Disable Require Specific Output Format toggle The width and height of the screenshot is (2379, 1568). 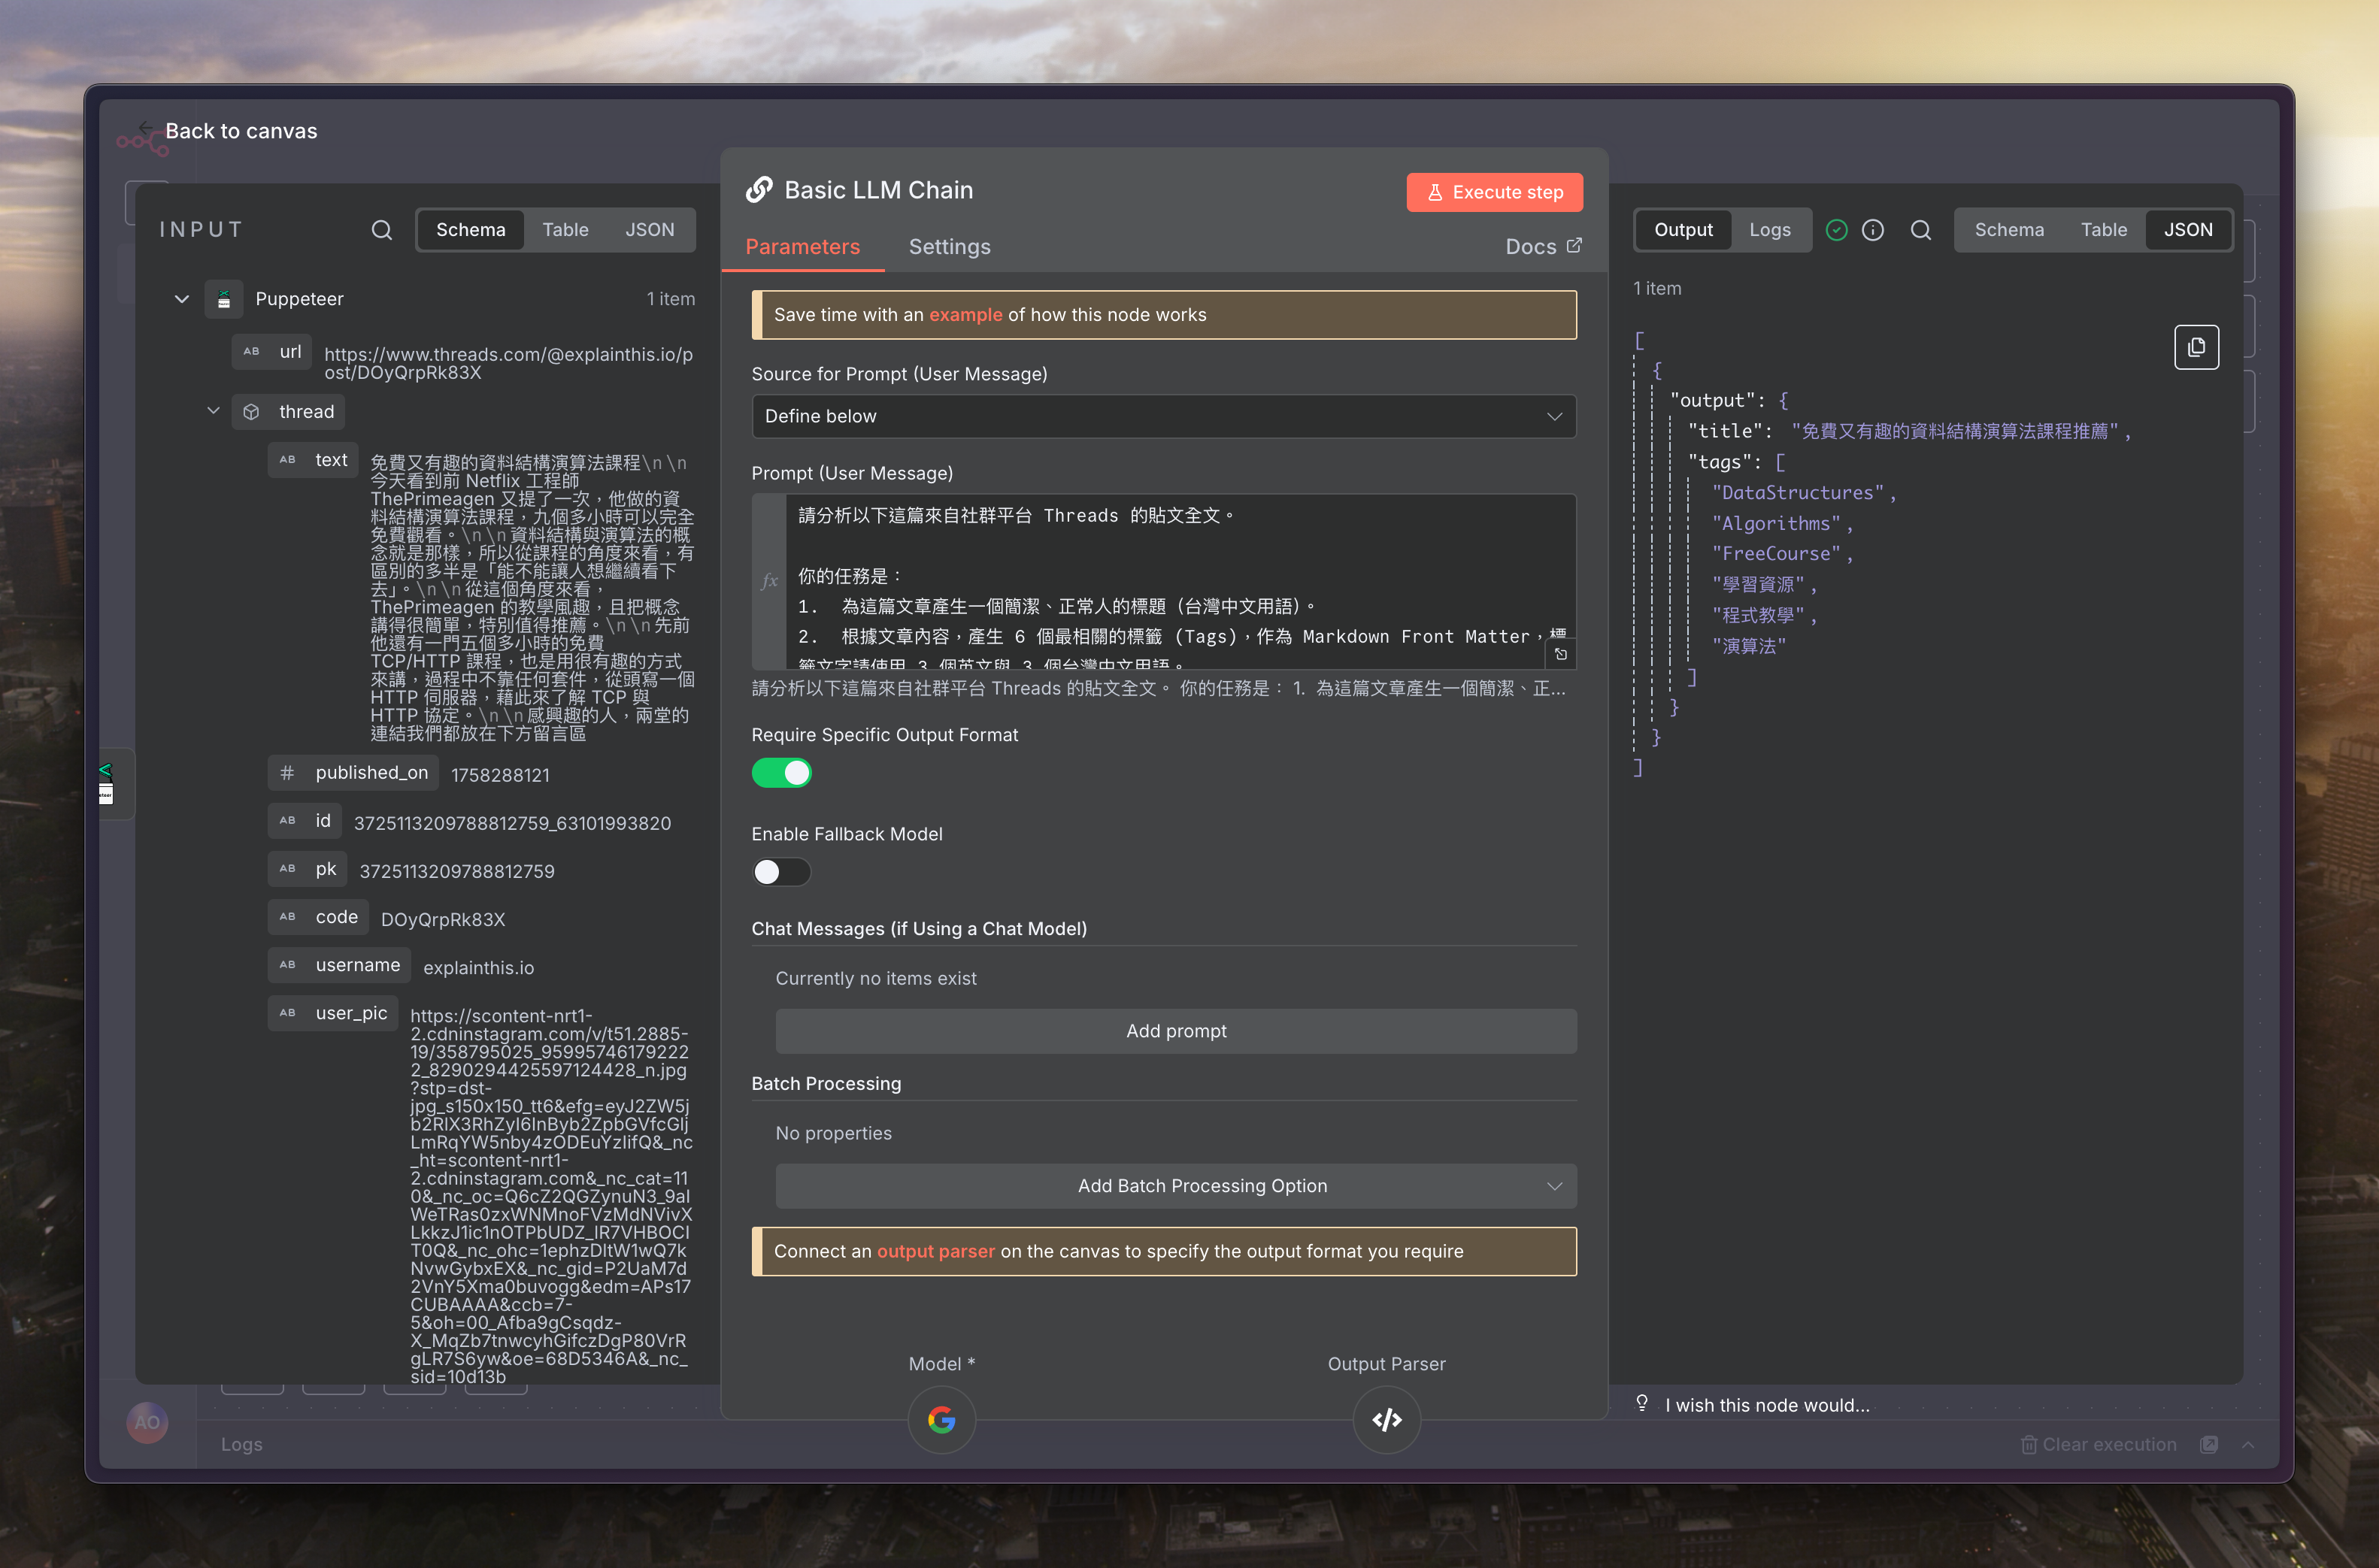(782, 773)
